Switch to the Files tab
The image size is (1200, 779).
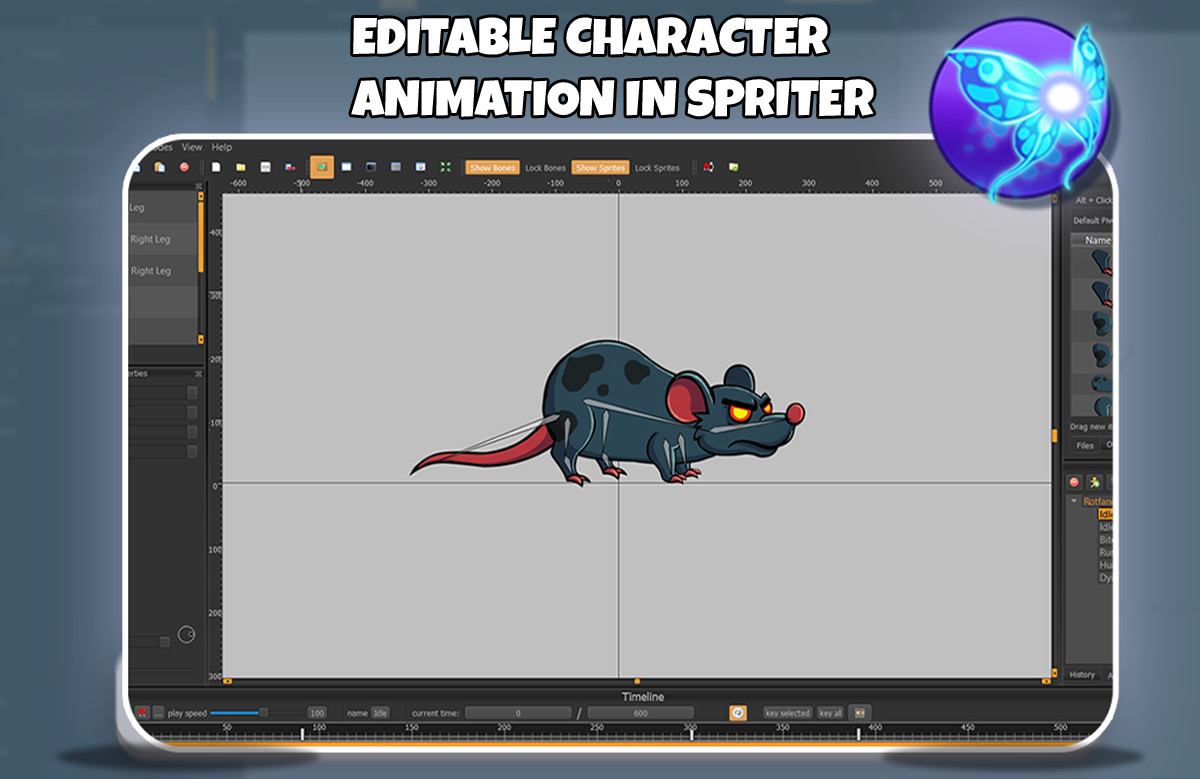[x=1085, y=445]
